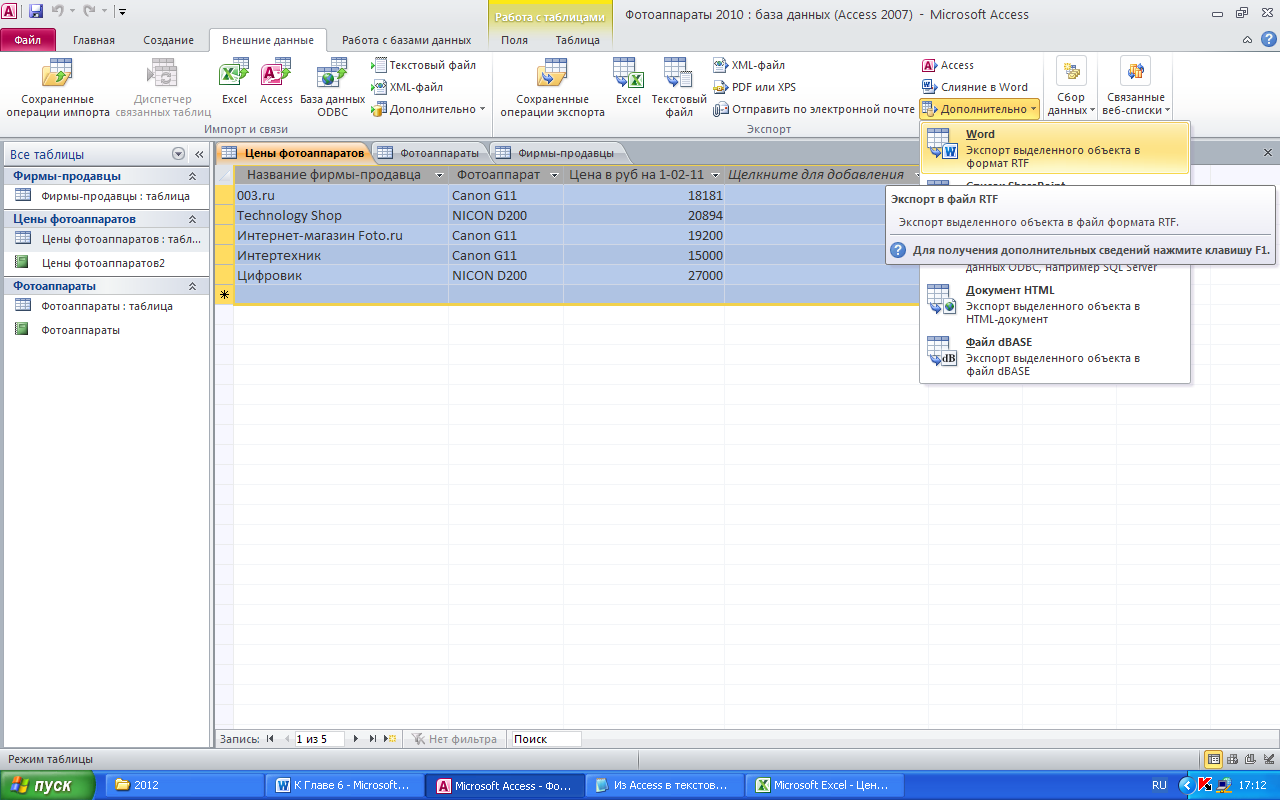The height and width of the screenshot is (800, 1280).
Task: Select Word RTF export option
Action: [1055, 148]
